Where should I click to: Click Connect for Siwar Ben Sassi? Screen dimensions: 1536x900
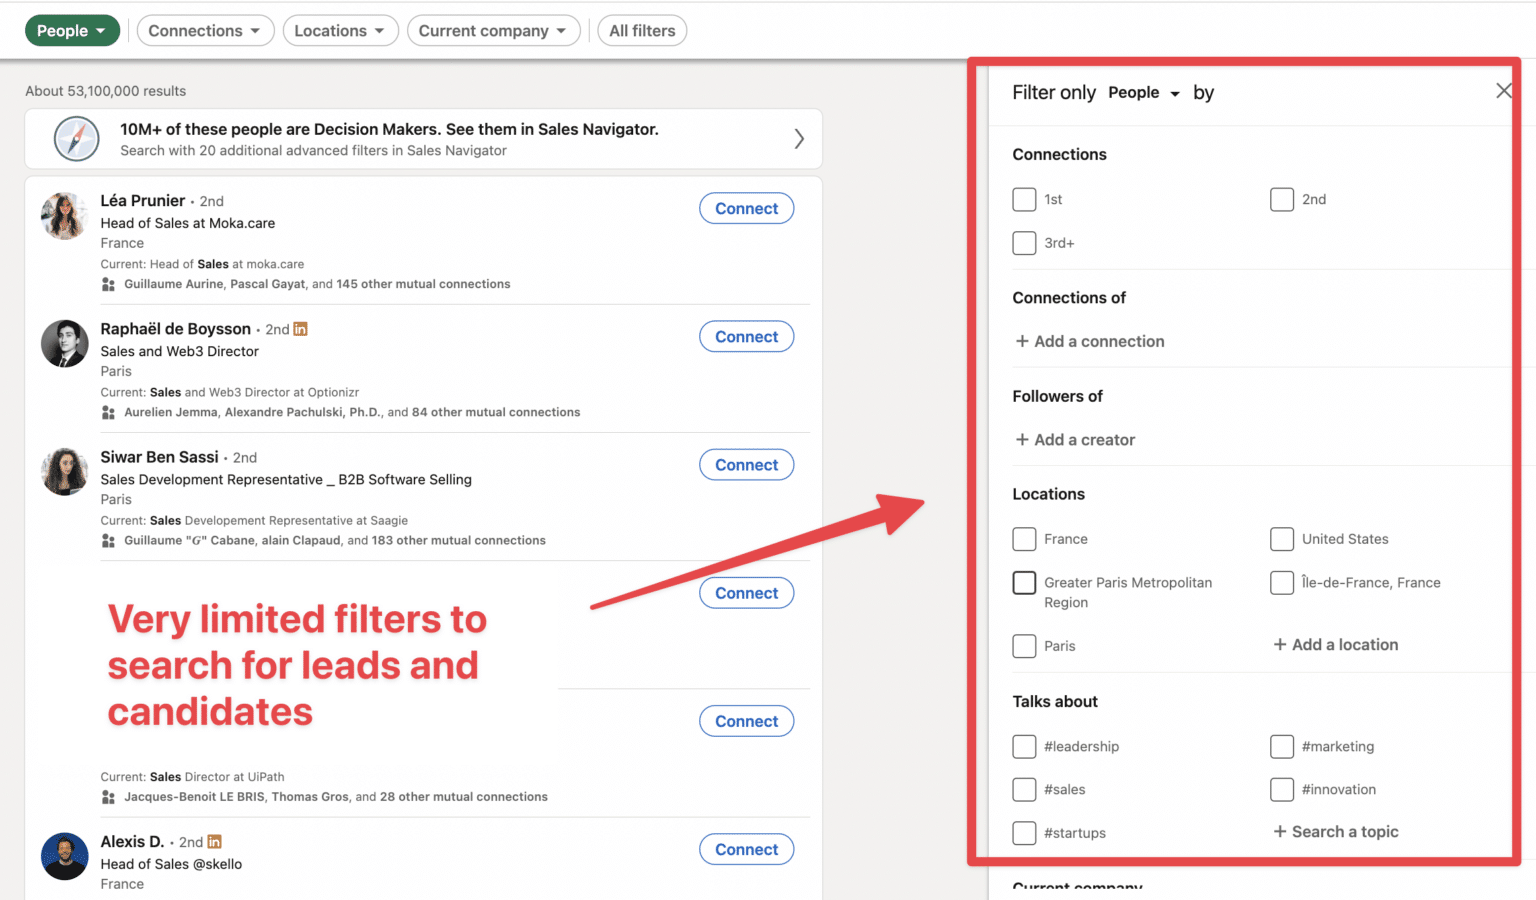(746, 464)
